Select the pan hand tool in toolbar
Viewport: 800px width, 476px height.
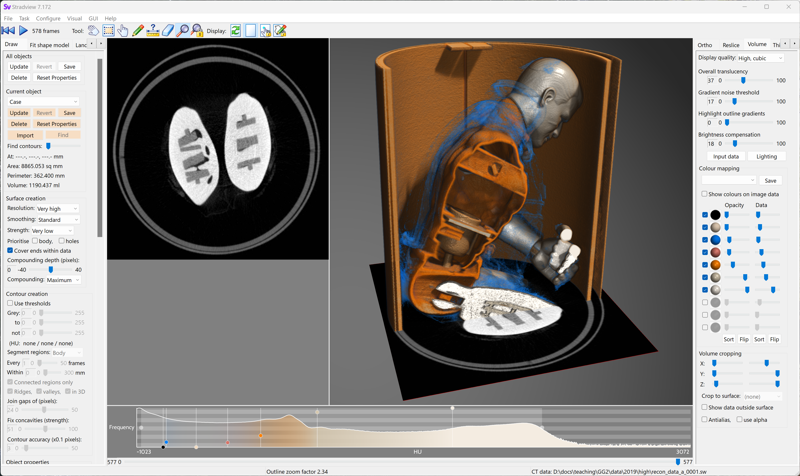(93, 31)
